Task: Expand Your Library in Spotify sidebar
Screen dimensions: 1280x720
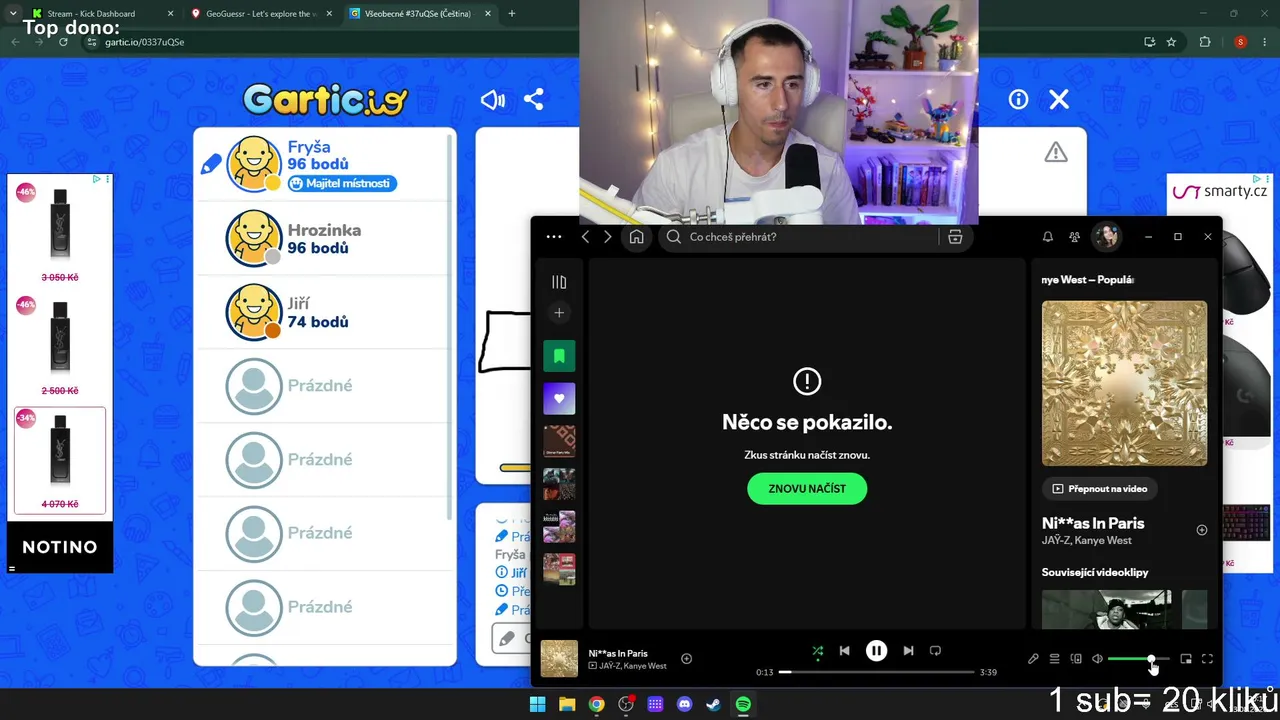Action: 559,282
